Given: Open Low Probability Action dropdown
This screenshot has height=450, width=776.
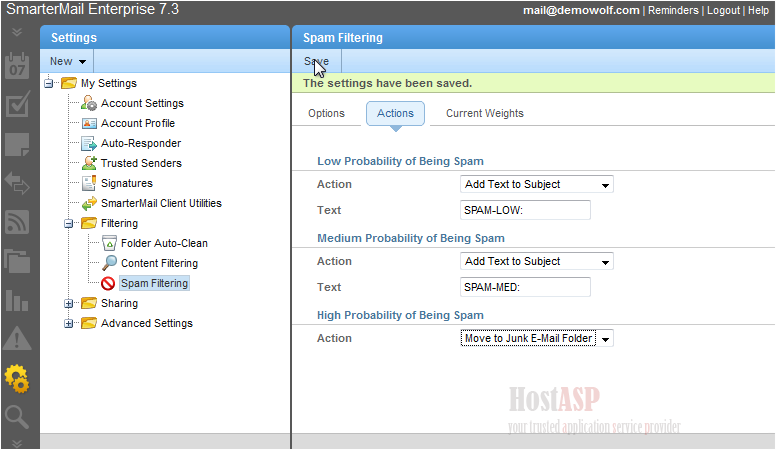Looking at the screenshot, I should tap(536, 184).
